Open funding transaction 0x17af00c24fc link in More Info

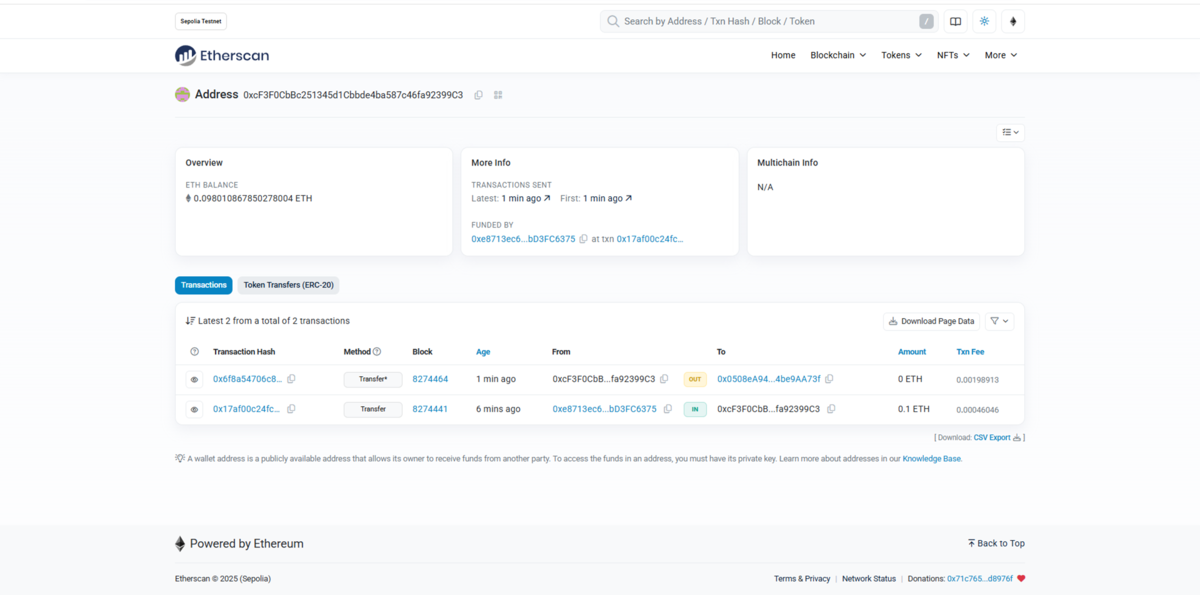point(650,239)
